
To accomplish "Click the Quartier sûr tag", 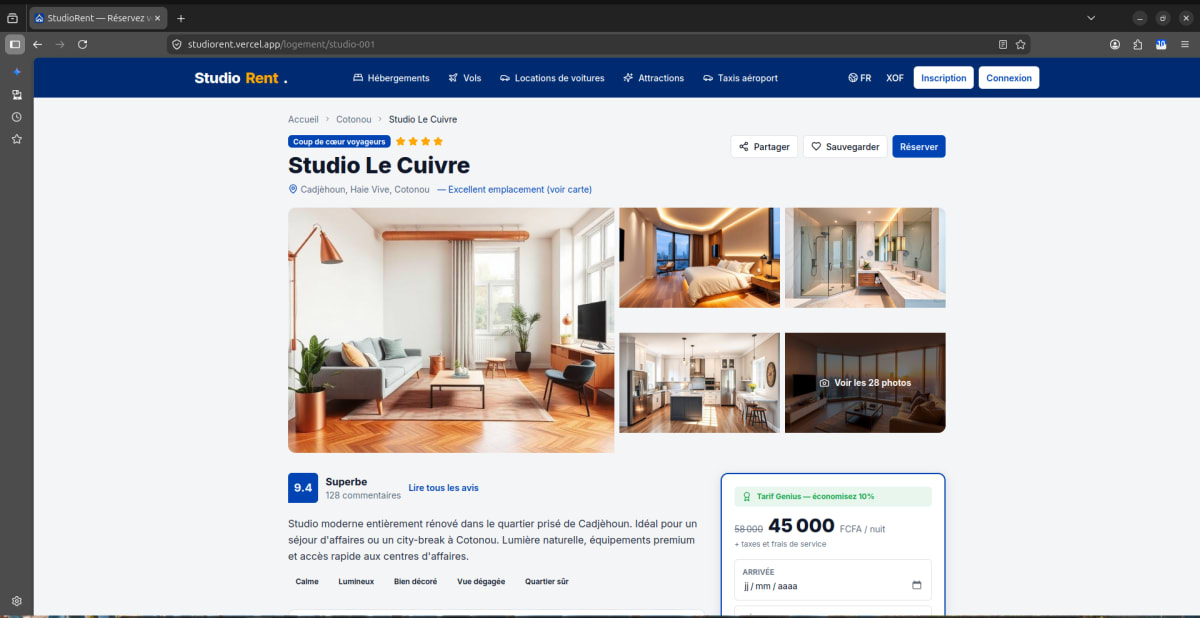I will click(x=547, y=581).
